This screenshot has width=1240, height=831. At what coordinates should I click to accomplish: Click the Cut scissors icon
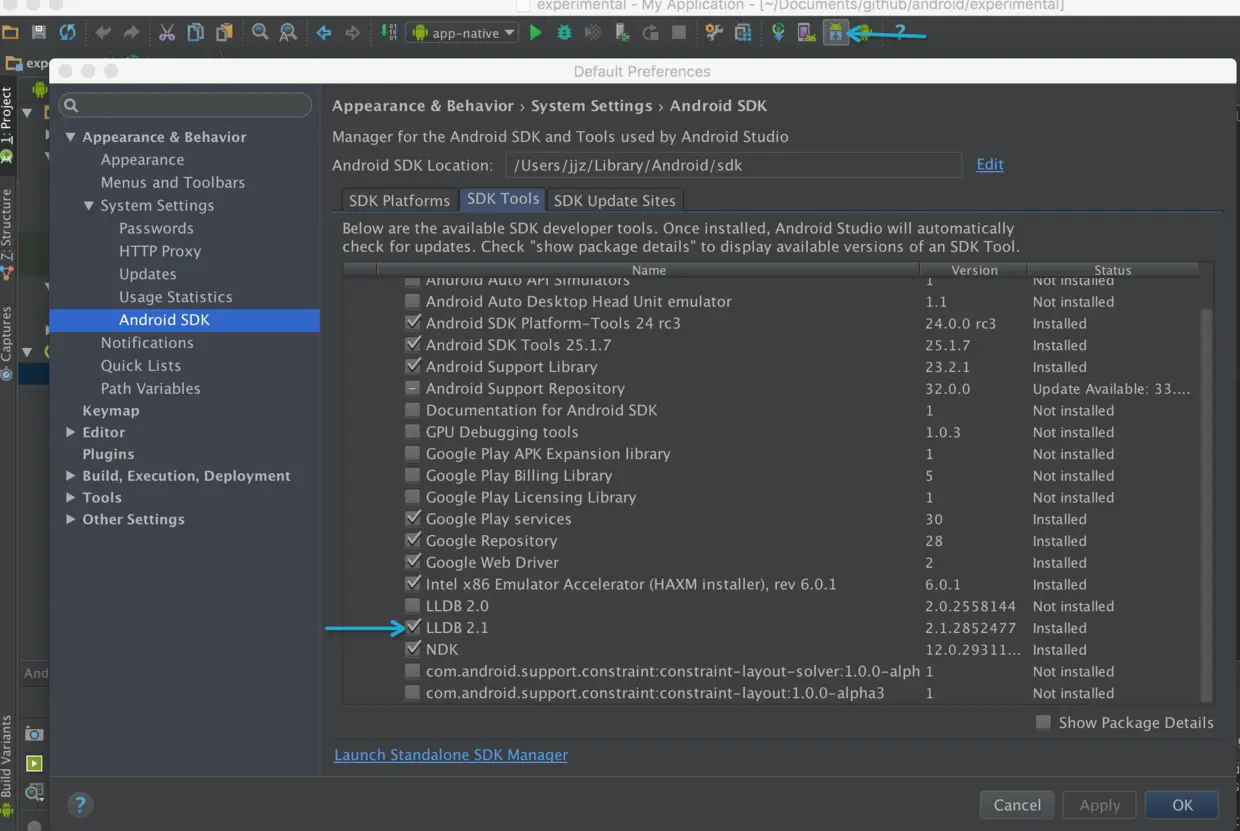(167, 33)
